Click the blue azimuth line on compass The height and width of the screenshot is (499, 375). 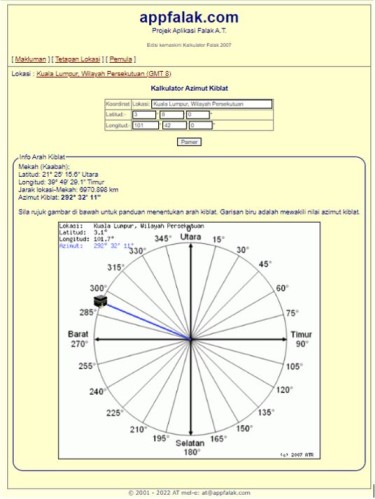tap(148, 322)
